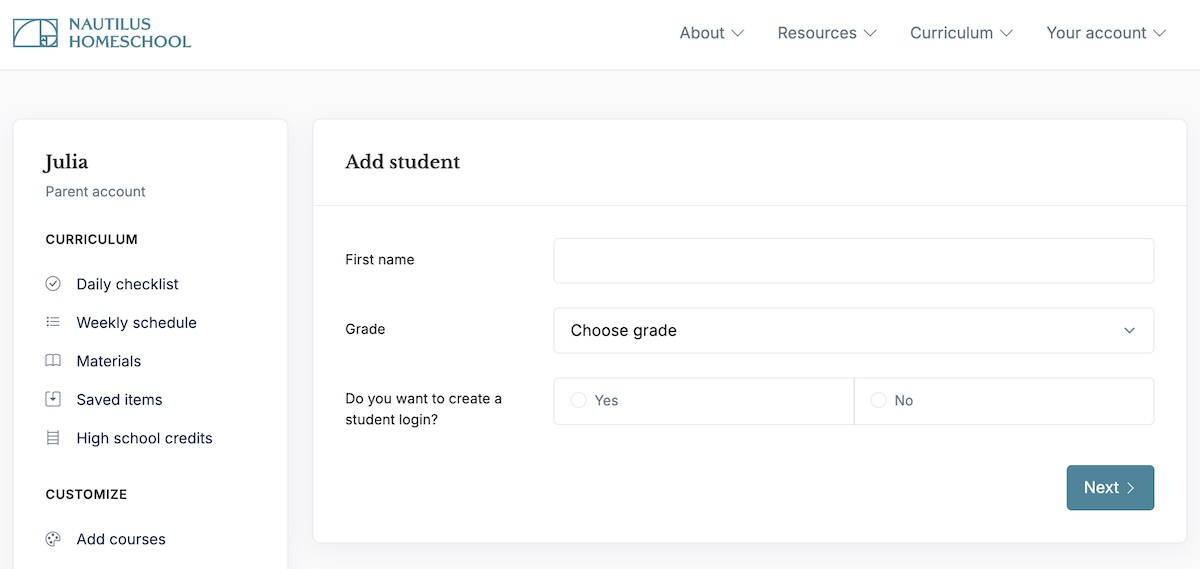
Task: Click the Daily checklist checkmark icon
Action: 53,284
